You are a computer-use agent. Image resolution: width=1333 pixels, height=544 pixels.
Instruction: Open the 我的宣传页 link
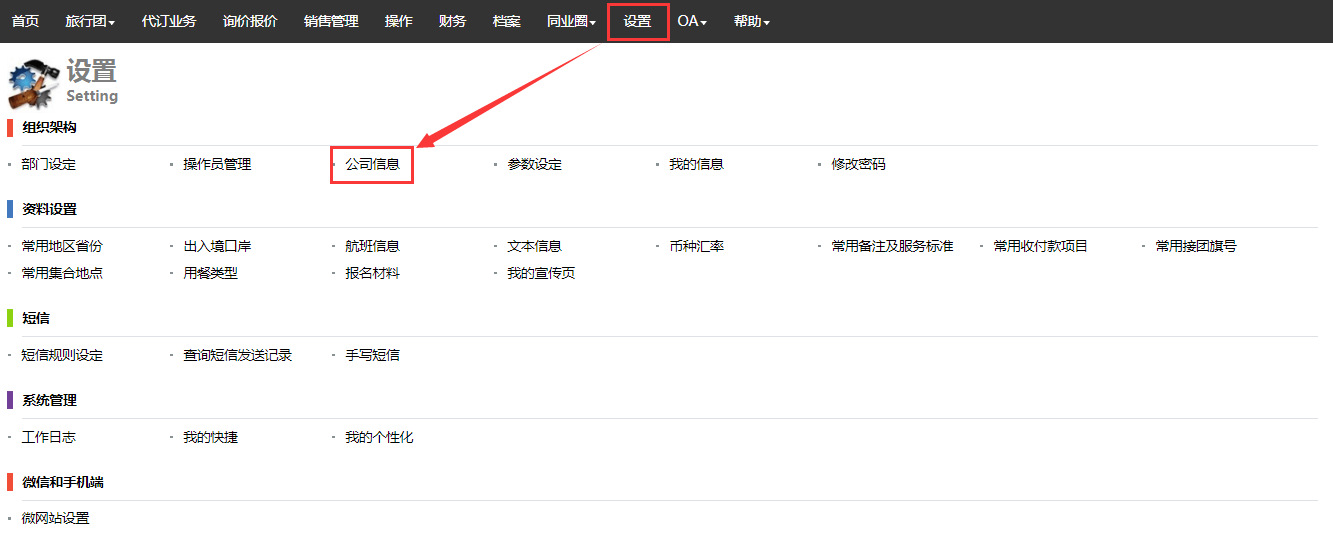[541, 273]
